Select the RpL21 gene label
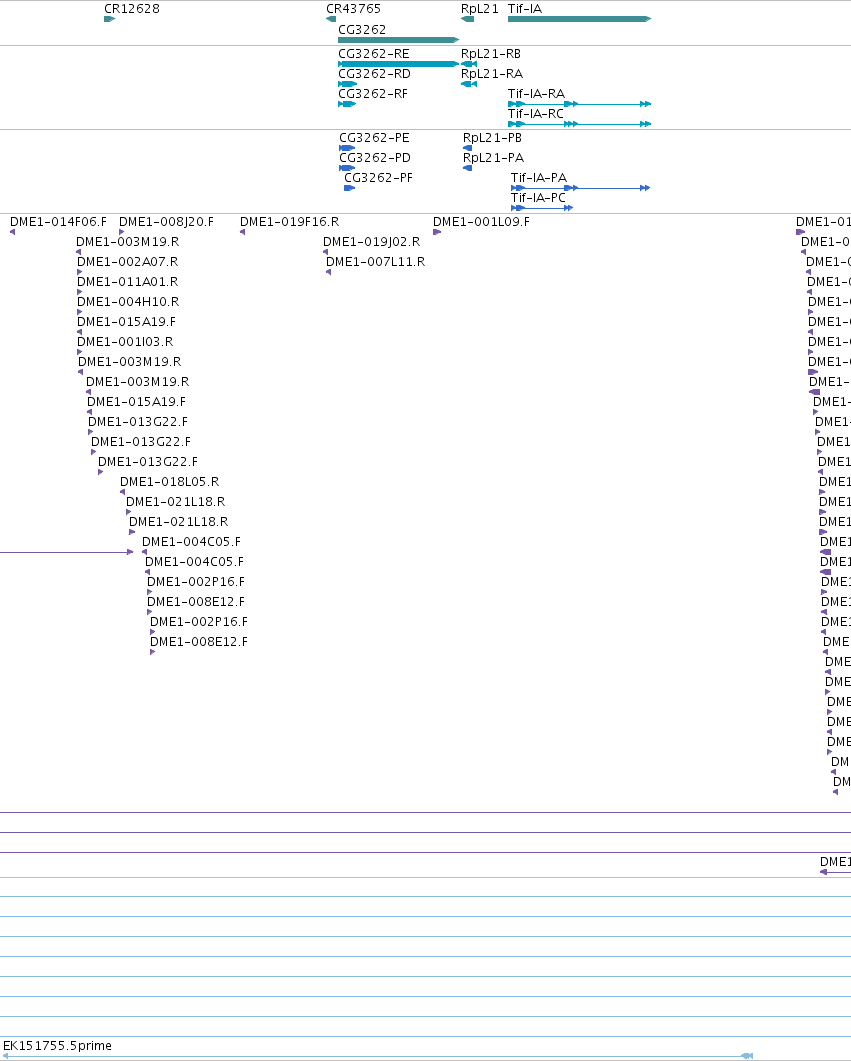 [x=480, y=9]
